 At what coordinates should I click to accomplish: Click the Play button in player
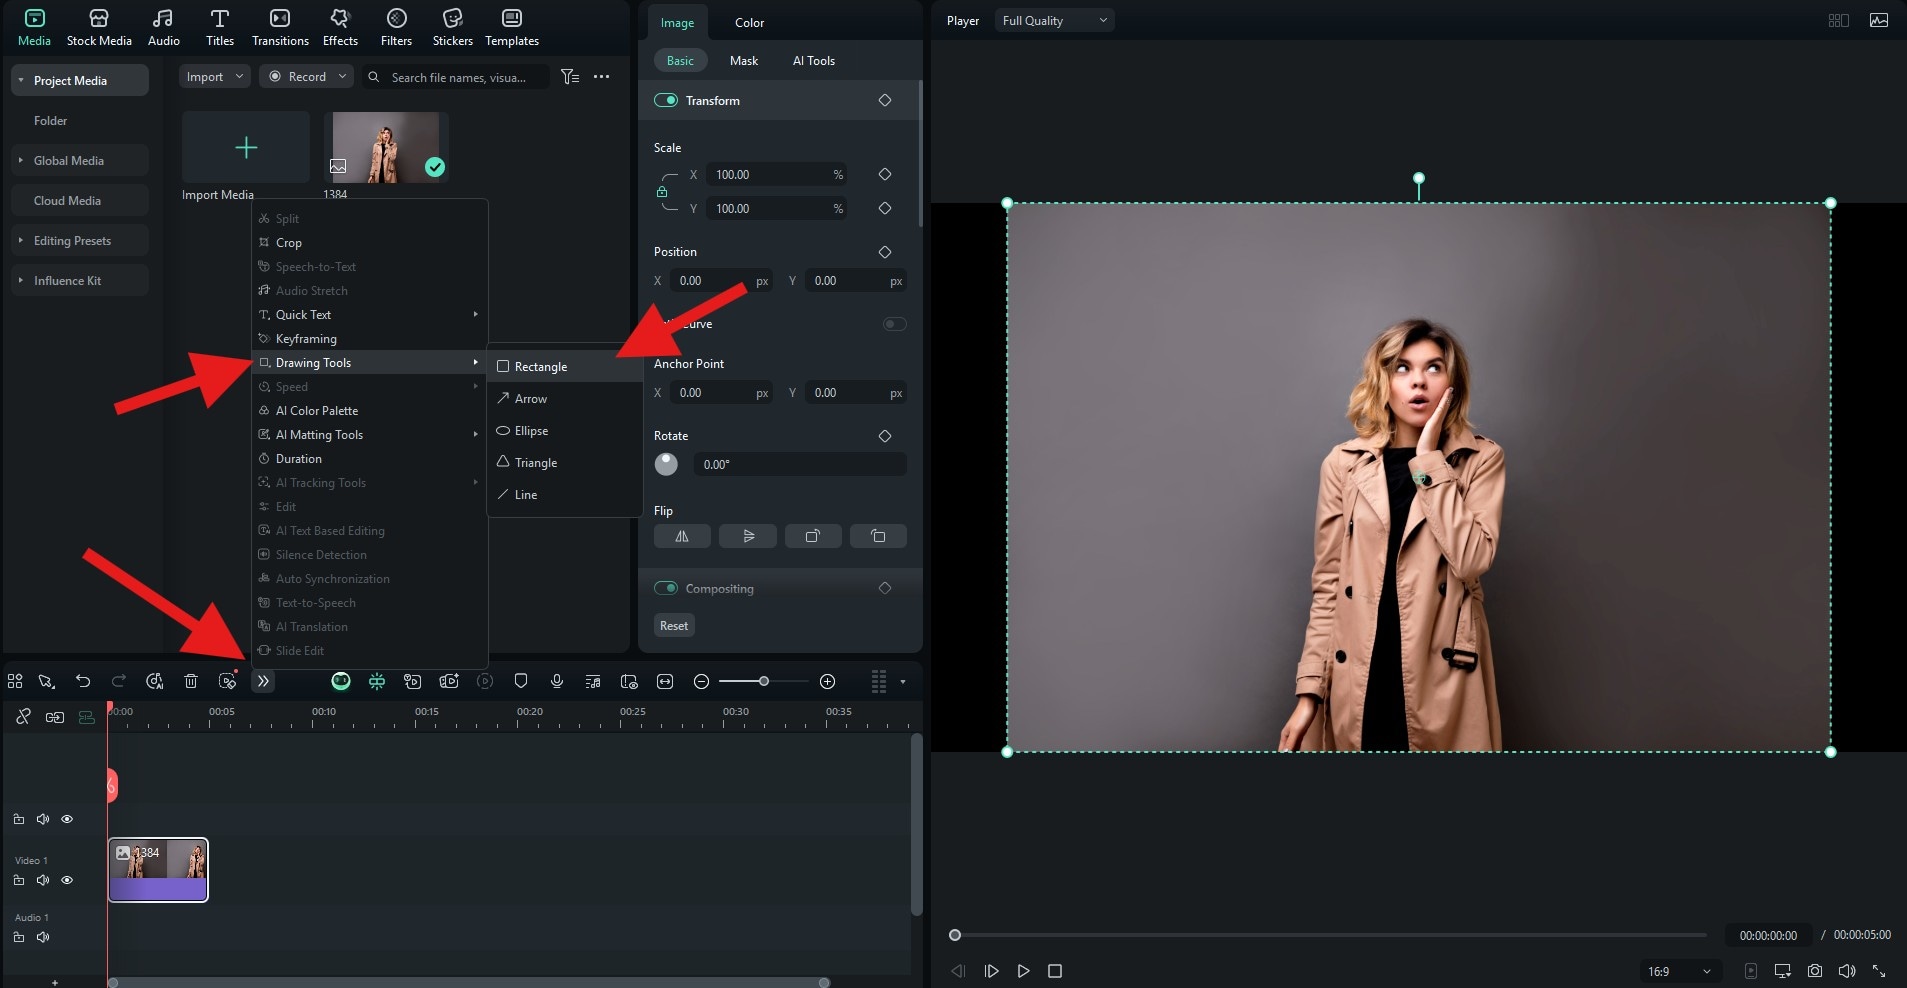click(1023, 971)
